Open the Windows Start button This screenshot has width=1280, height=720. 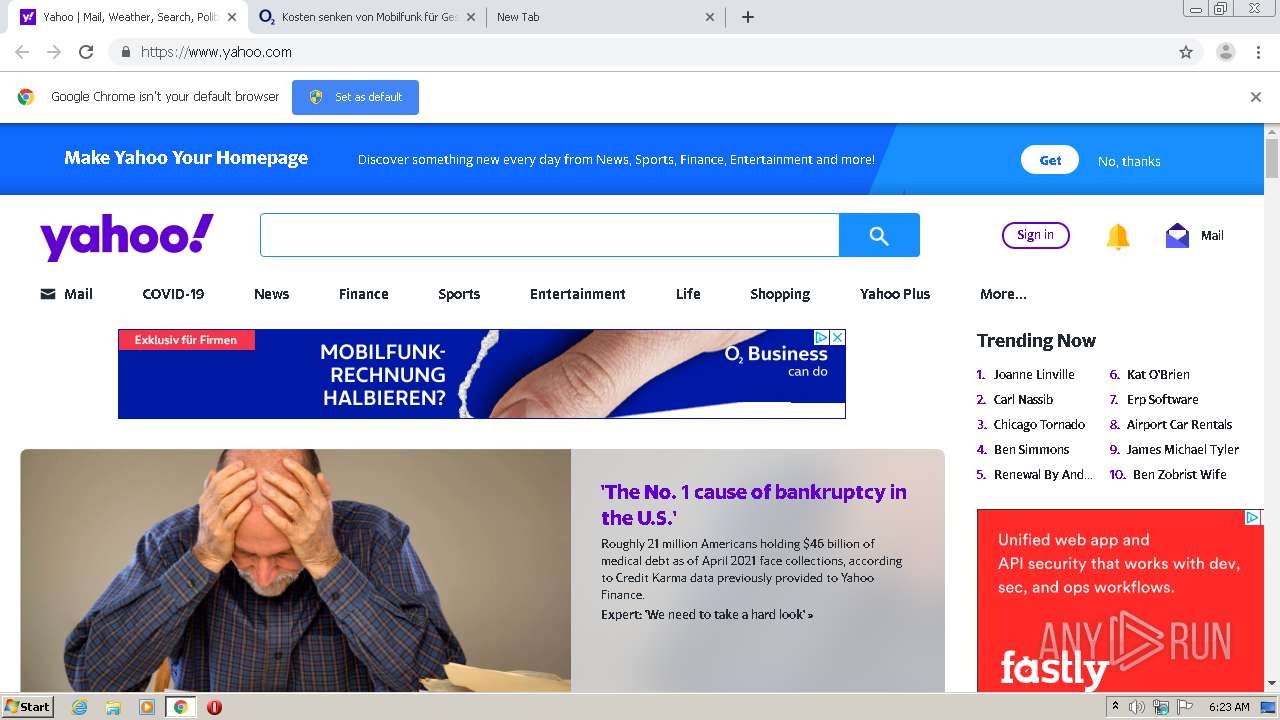(27, 706)
